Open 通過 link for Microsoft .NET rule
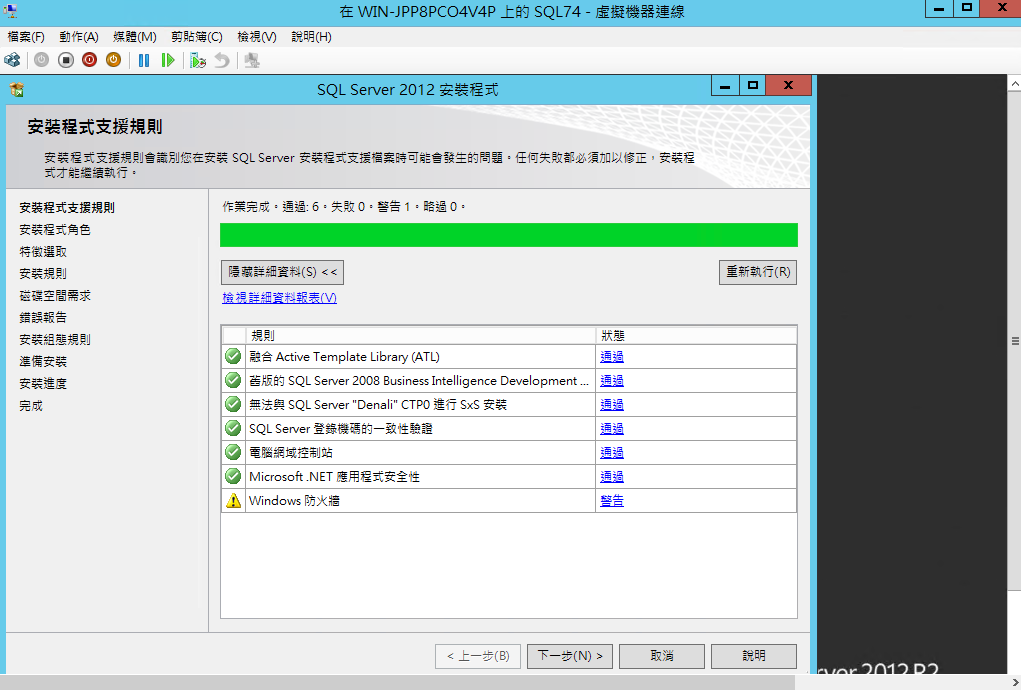The width and height of the screenshot is (1021, 690). 612,476
